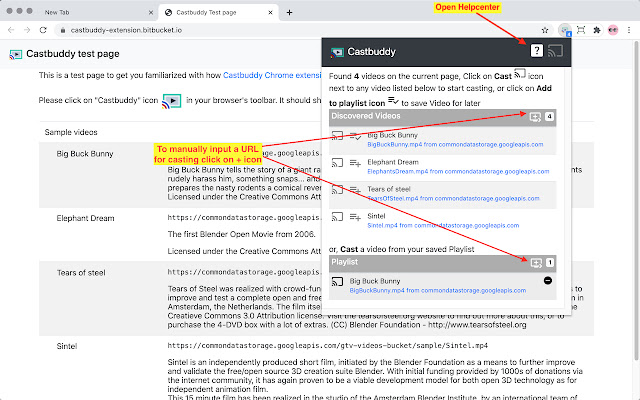Viewport: 640px width, 400px height.
Task: Close the Castbuddy Test page tab
Action: (270, 13)
